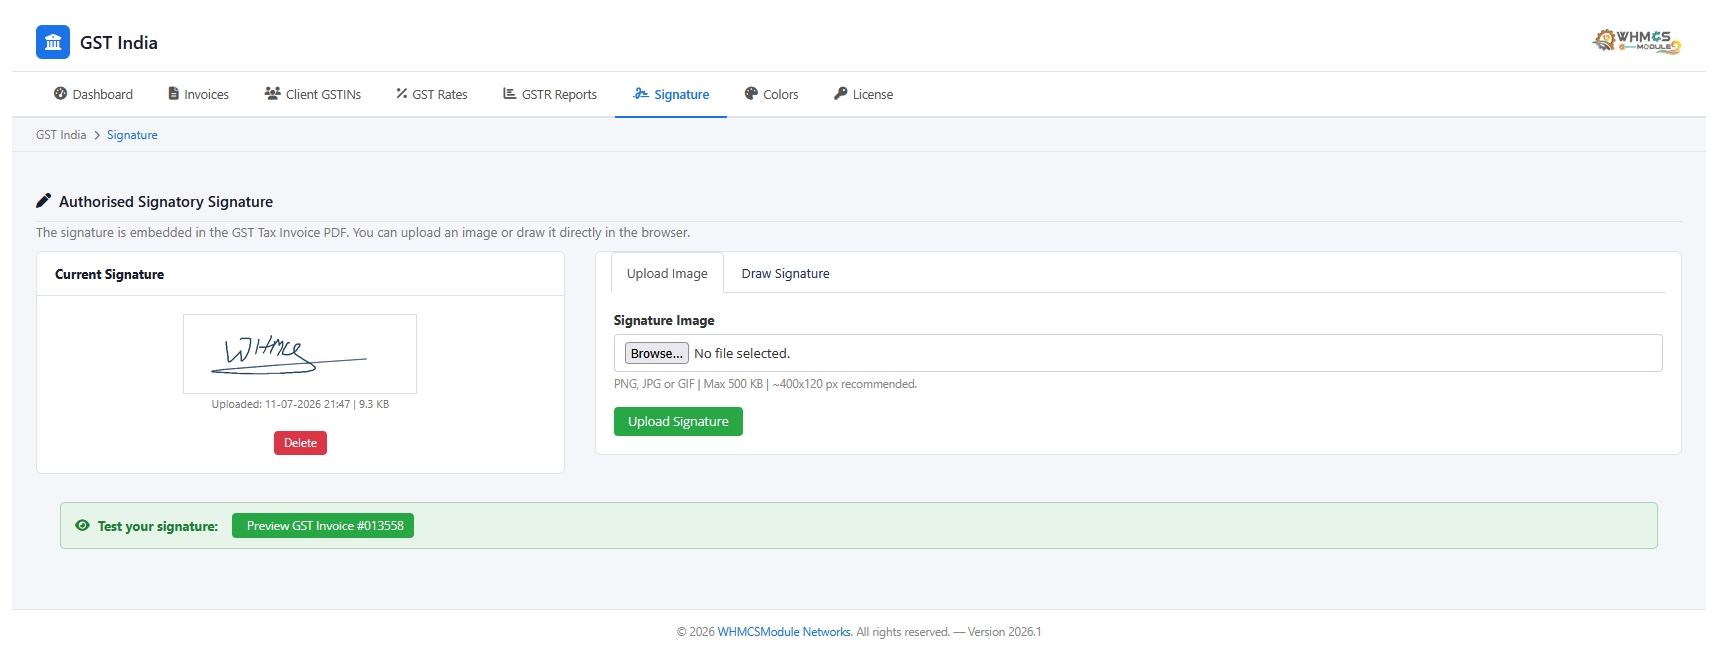
Task: Click the Browse... file button
Action: click(x=657, y=353)
